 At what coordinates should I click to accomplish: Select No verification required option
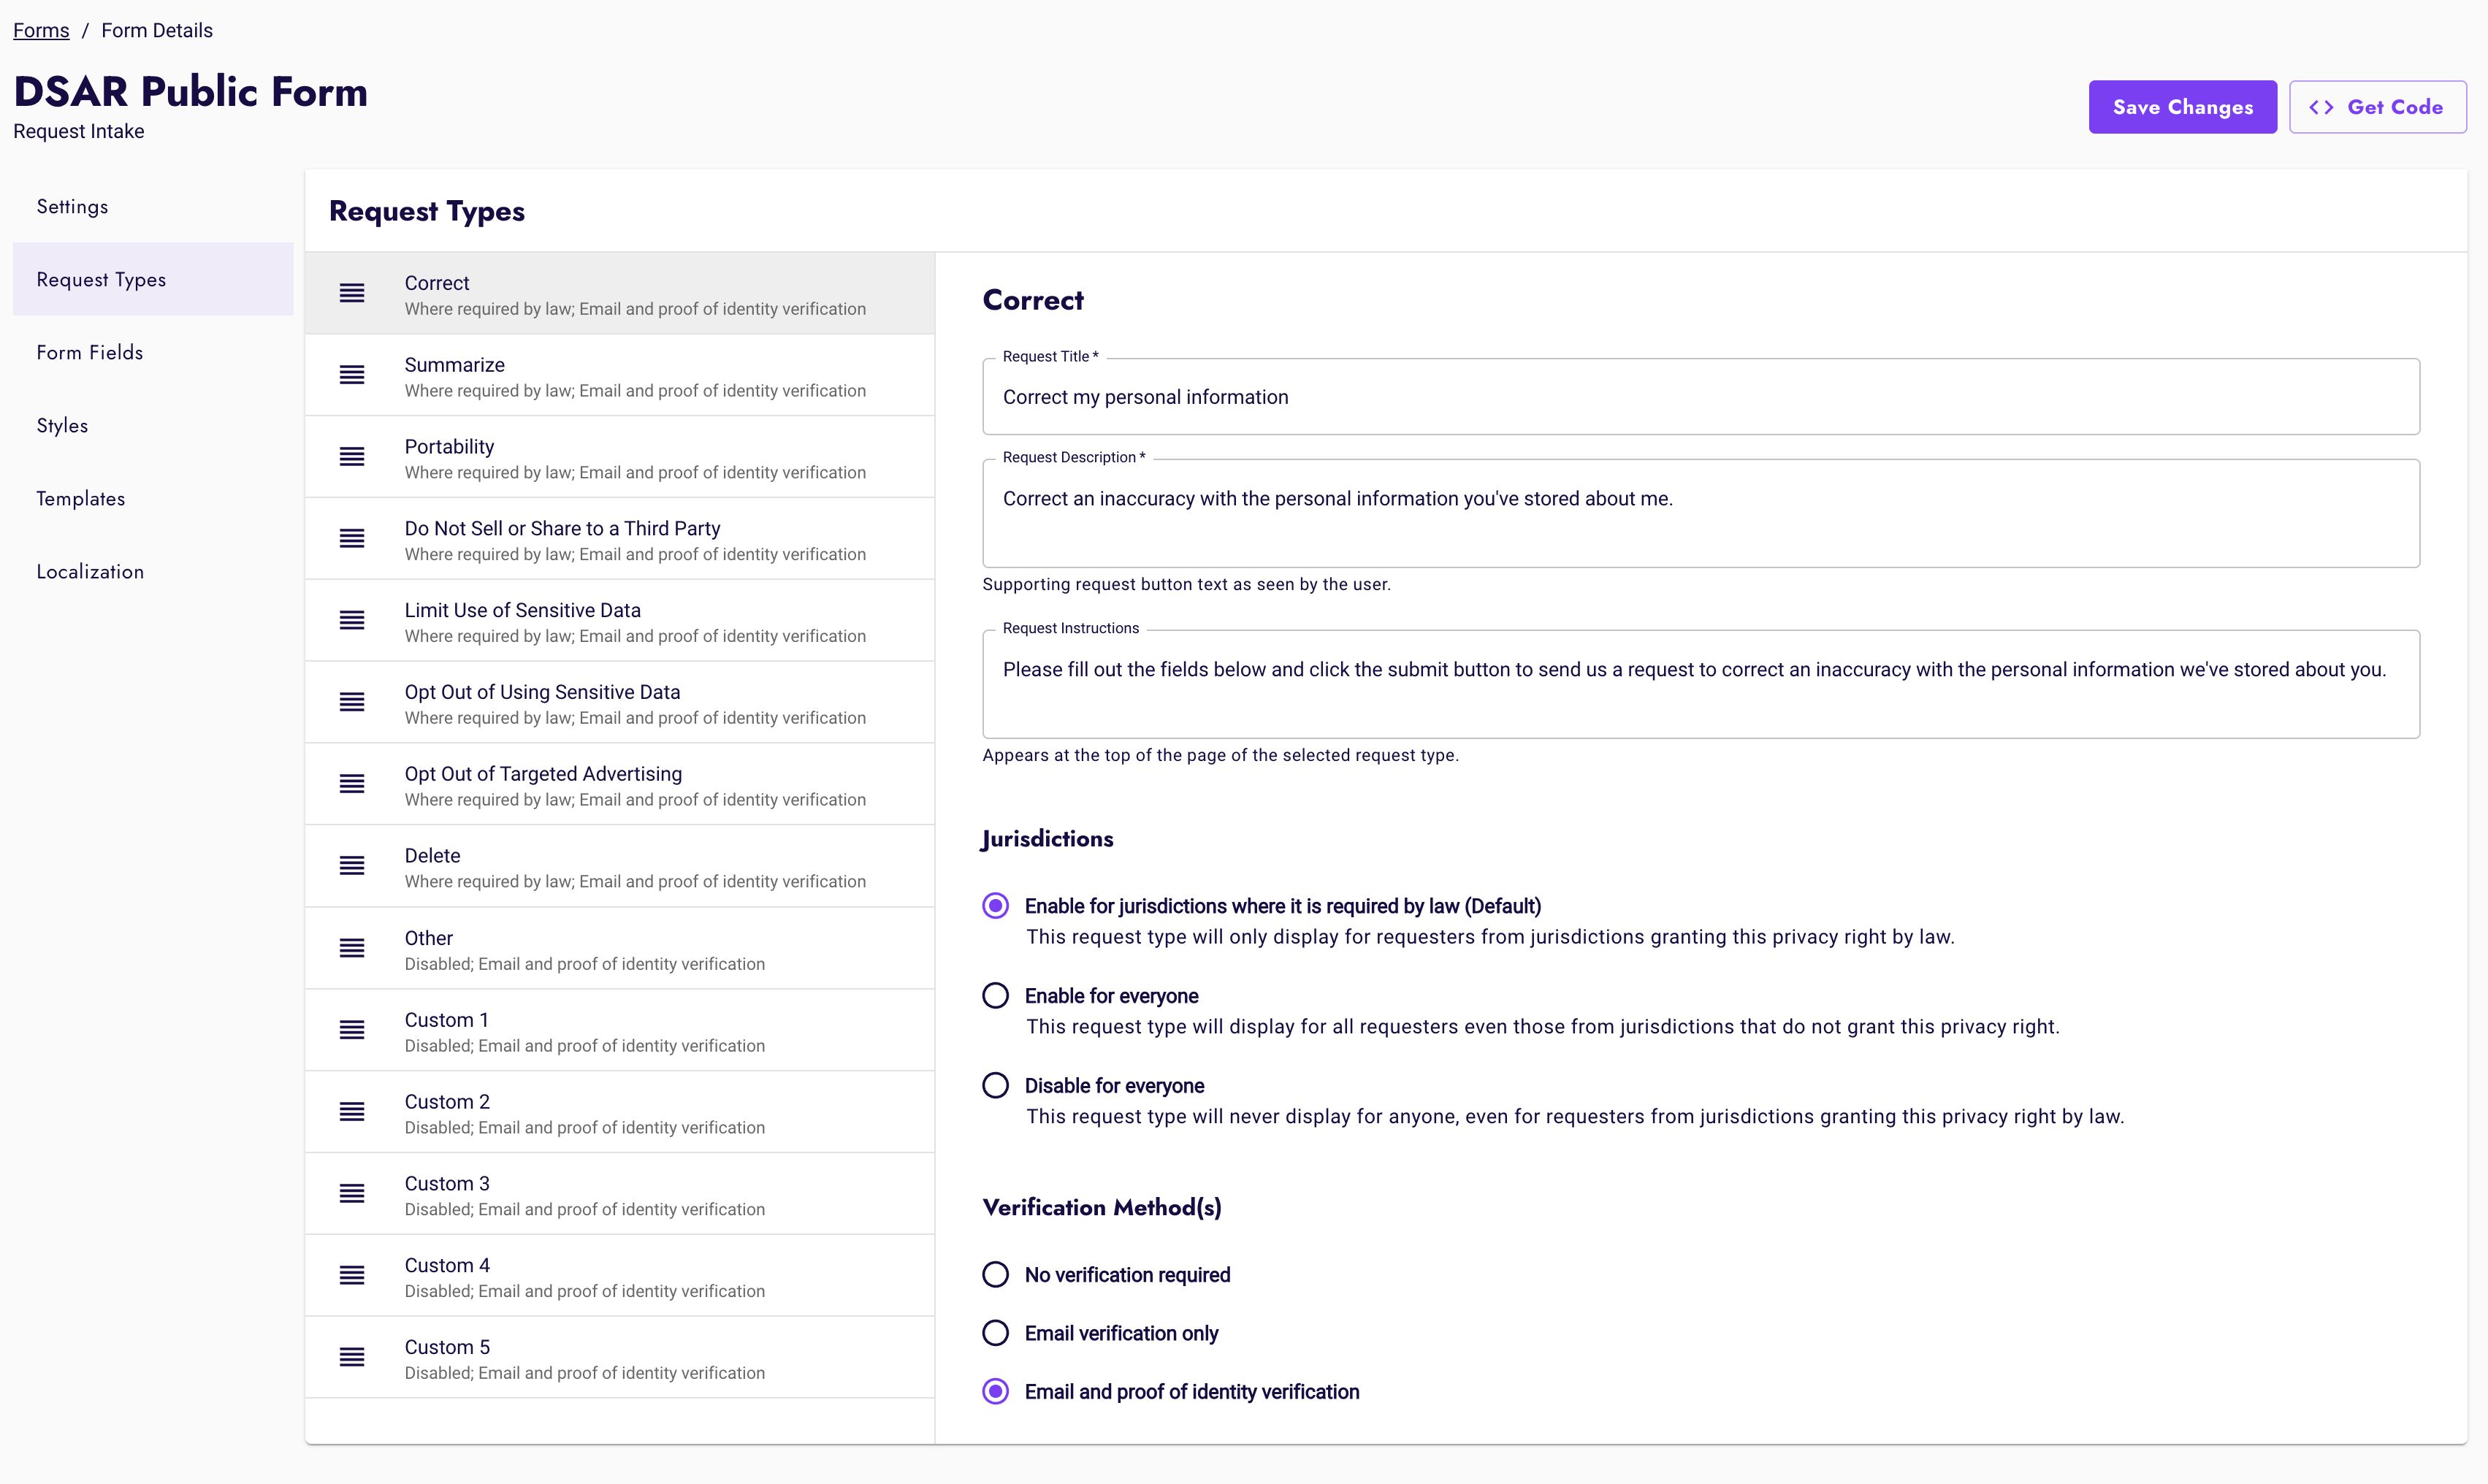pyautogui.click(x=995, y=1275)
